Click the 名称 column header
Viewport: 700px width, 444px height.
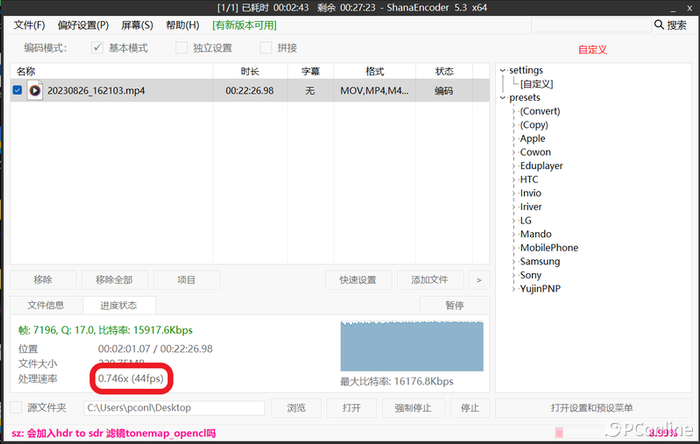[x=112, y=71]
